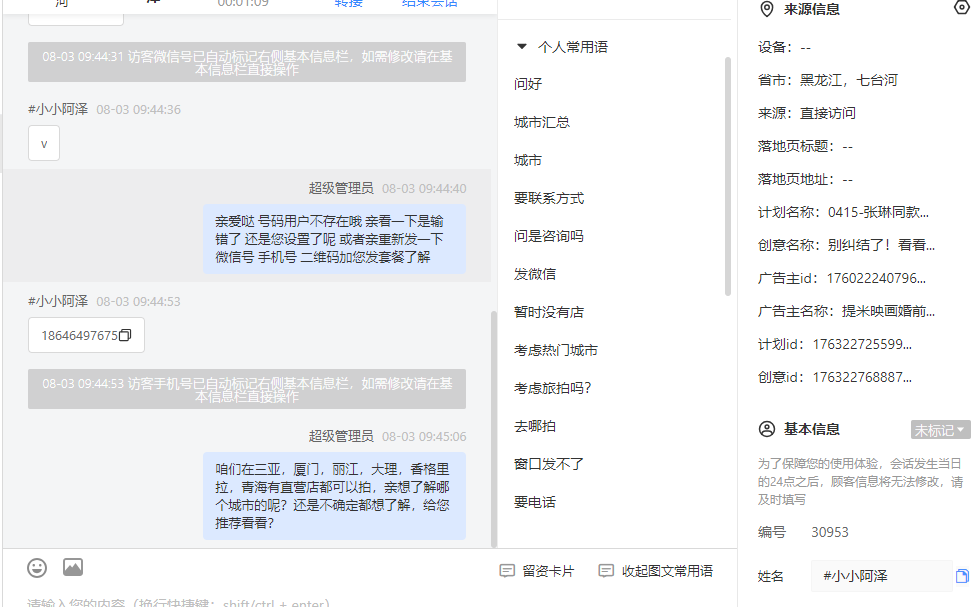Image resolution: width=979 pixels, height=607 pixels.
Task: Select the 问好 quick phrase
Action: point(528,84)
